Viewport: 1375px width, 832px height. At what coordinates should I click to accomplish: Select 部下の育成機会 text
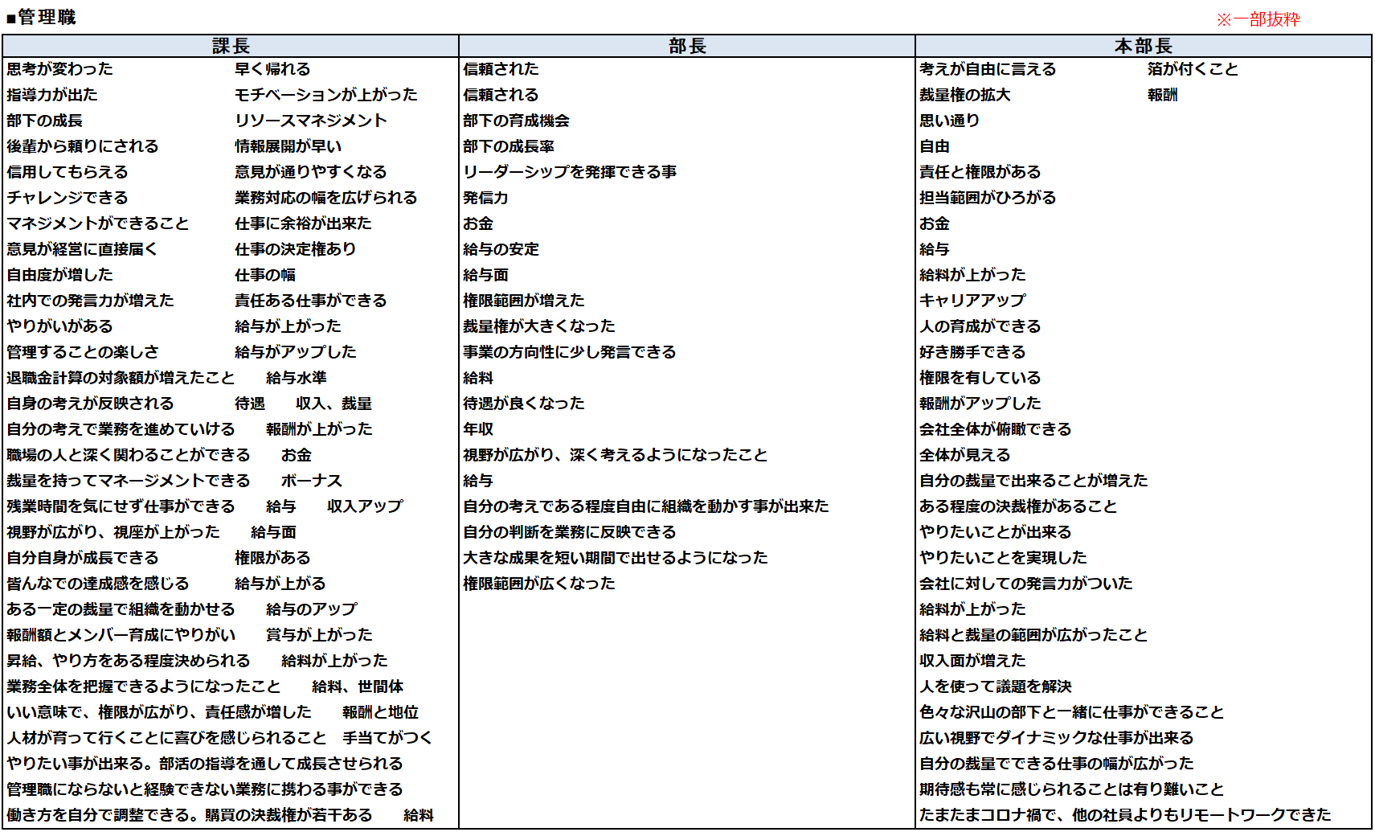(x=516, y=121)
